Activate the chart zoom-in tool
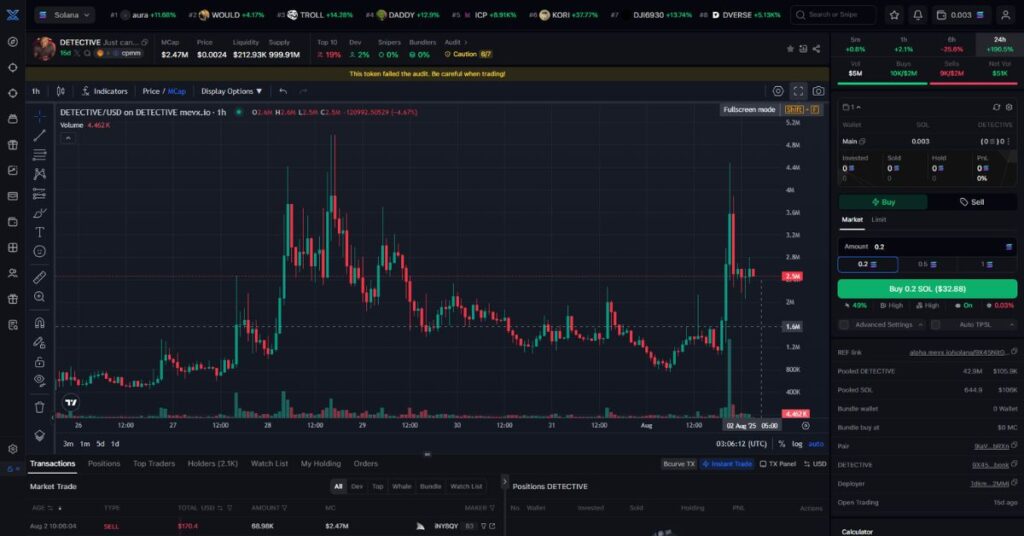 40,297
